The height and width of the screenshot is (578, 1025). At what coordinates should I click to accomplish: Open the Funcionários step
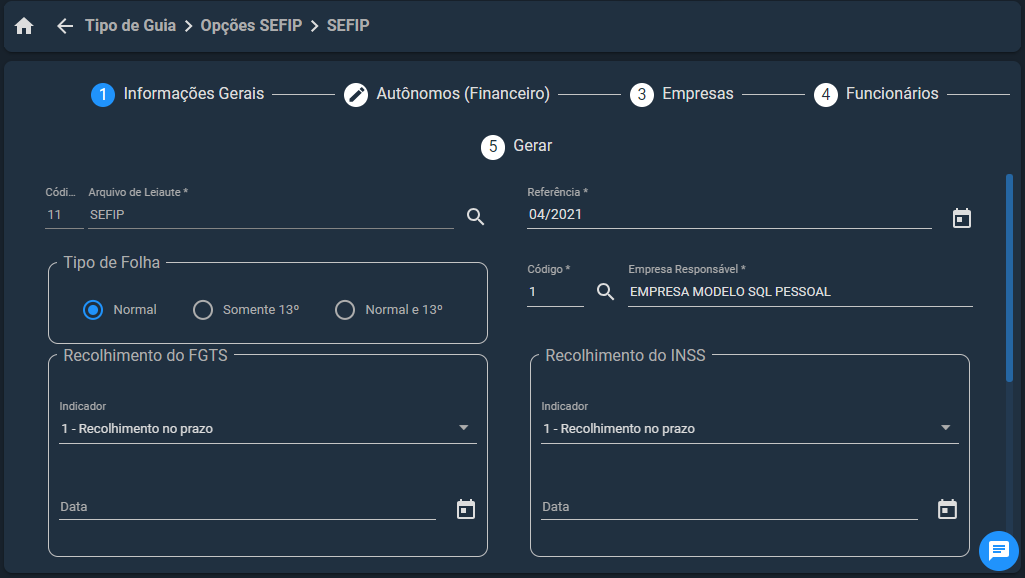pos(892,94)
